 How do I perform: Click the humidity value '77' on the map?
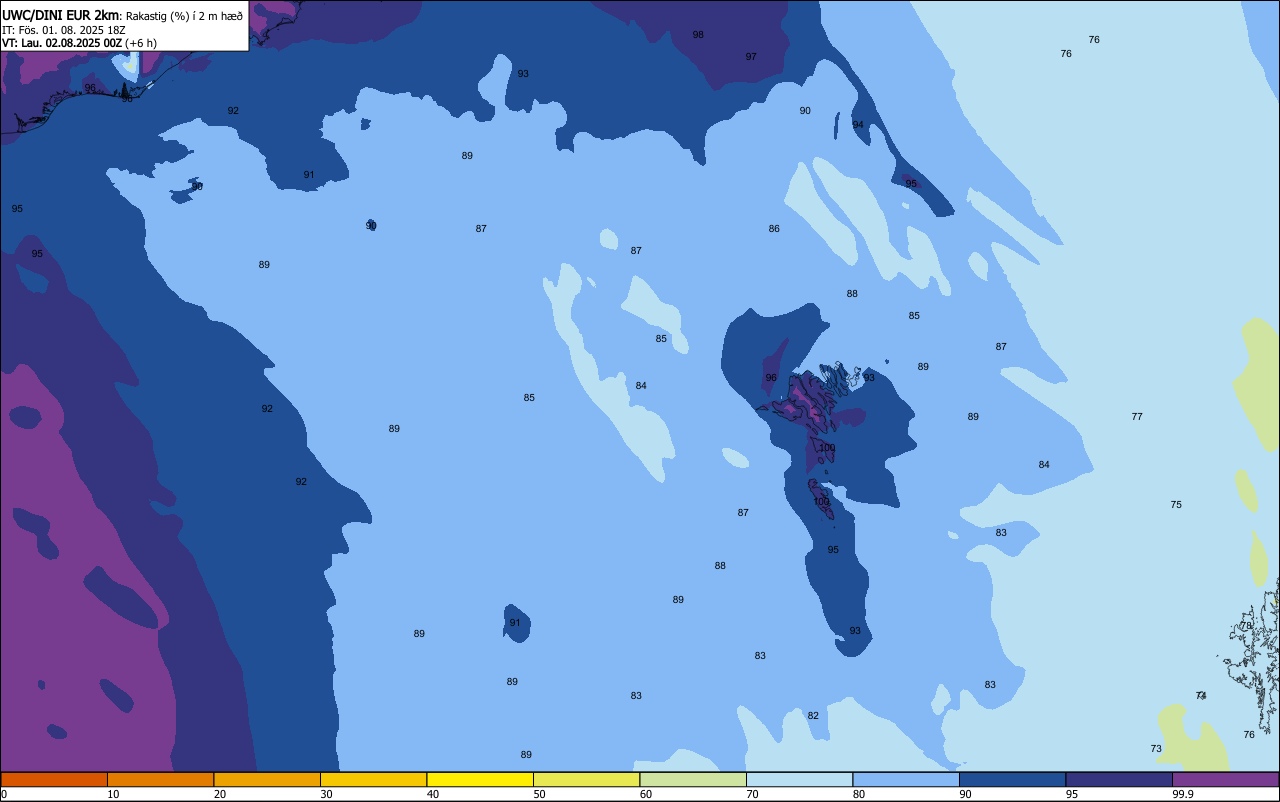click(1137, 417)
